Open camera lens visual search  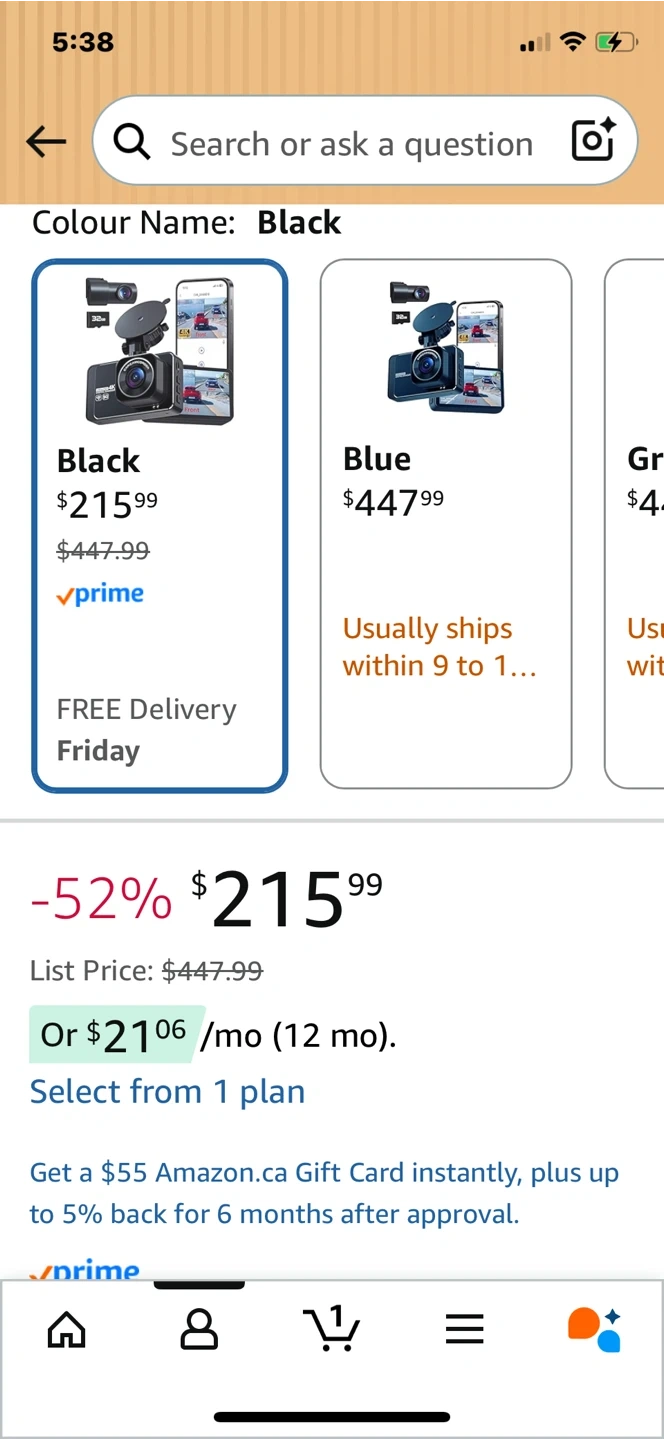[x=593, y=141]
